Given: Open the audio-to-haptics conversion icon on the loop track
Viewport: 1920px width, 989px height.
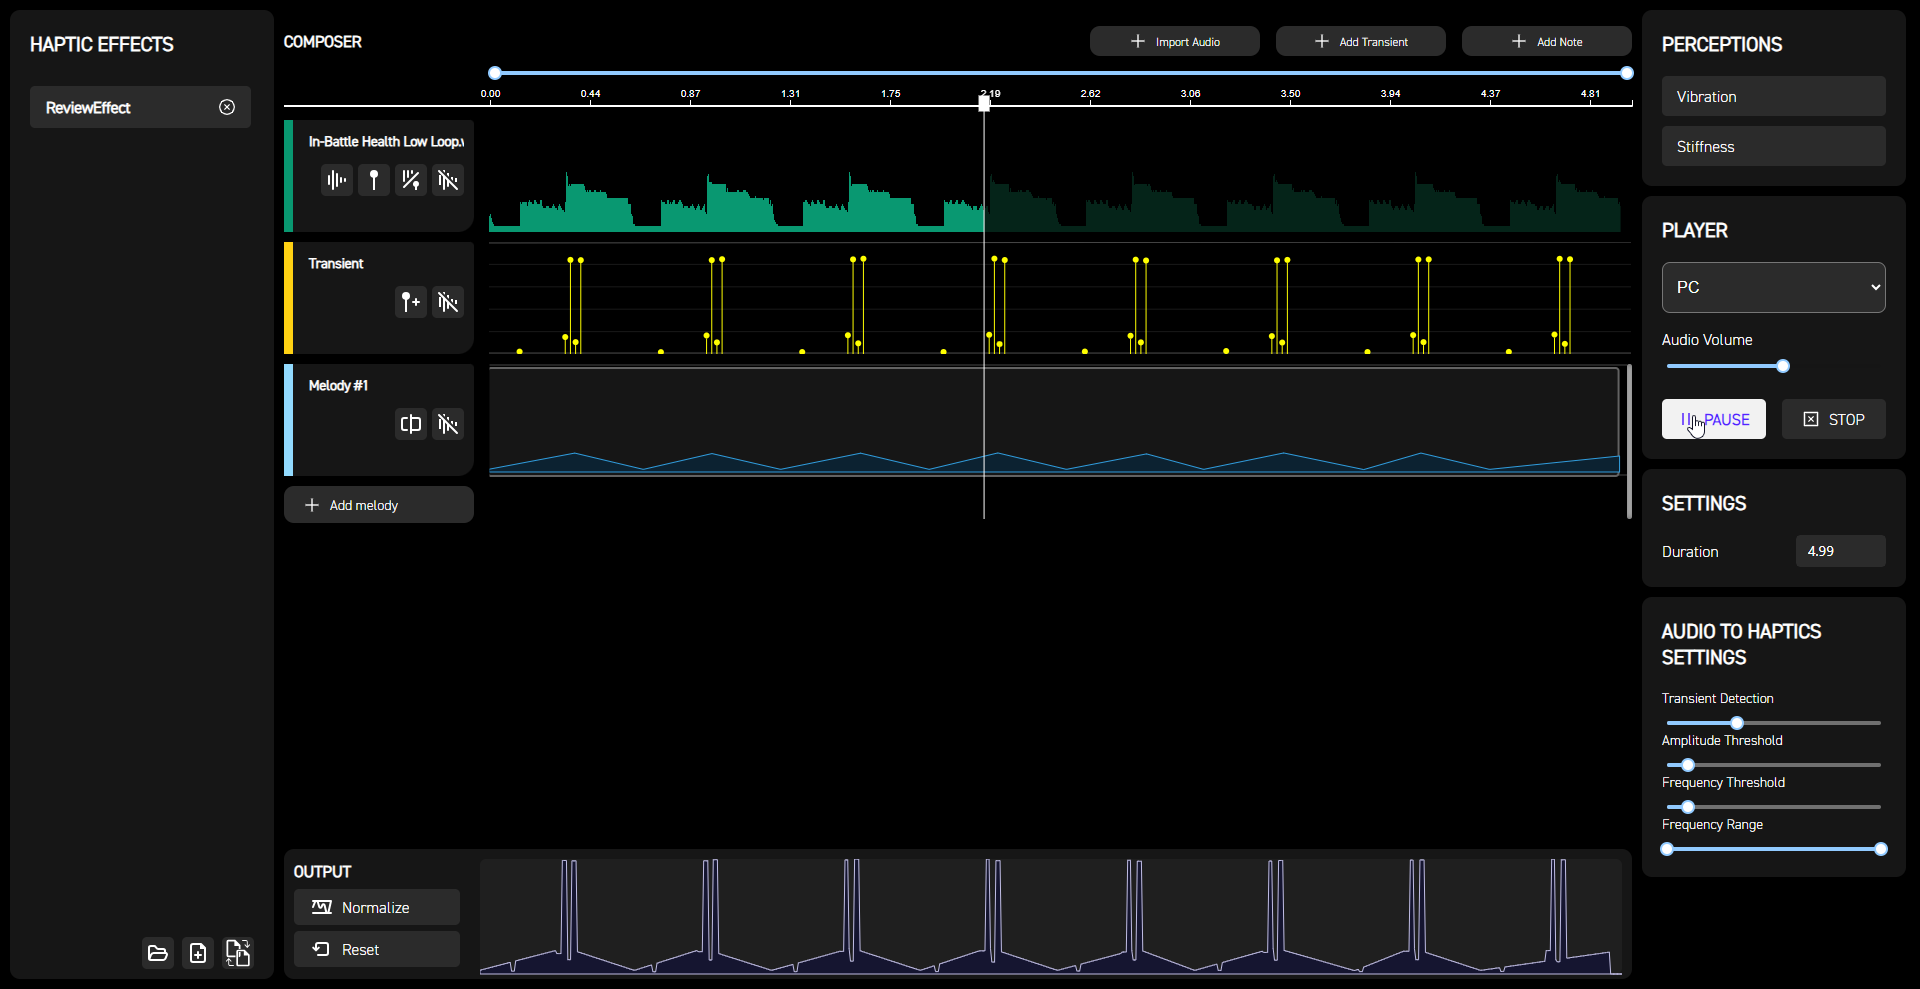Looking at the screenshot, I should [x=411, y=180].
